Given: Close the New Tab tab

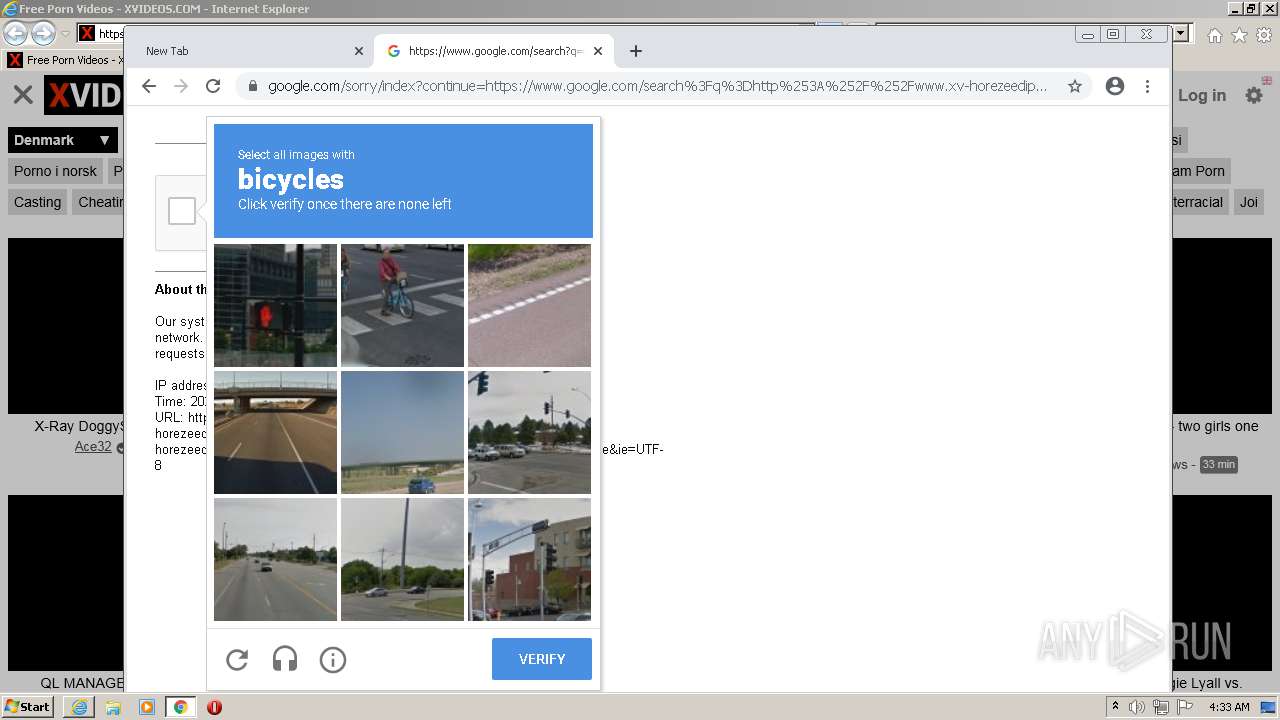Looking at the screenshot, I should coord(359,51).
